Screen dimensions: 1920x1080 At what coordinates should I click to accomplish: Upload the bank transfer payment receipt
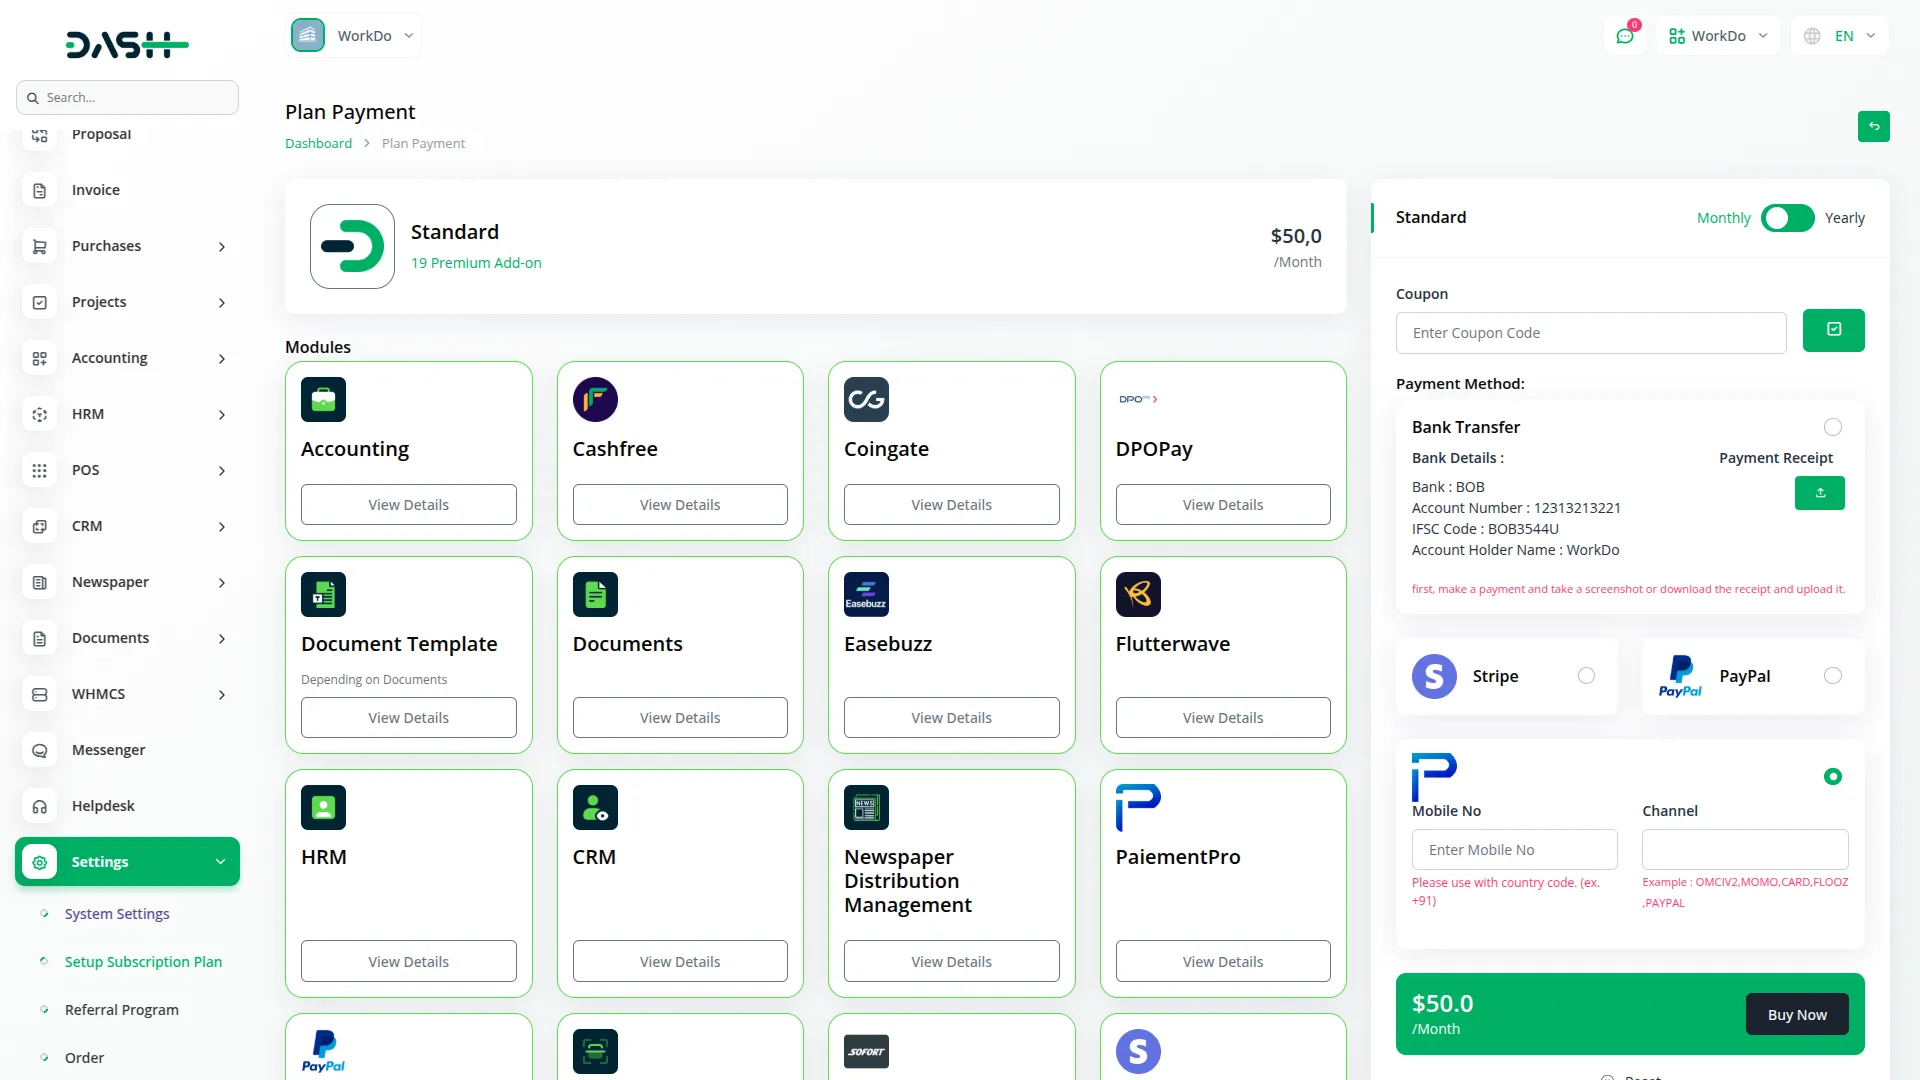coord(1819,492)
